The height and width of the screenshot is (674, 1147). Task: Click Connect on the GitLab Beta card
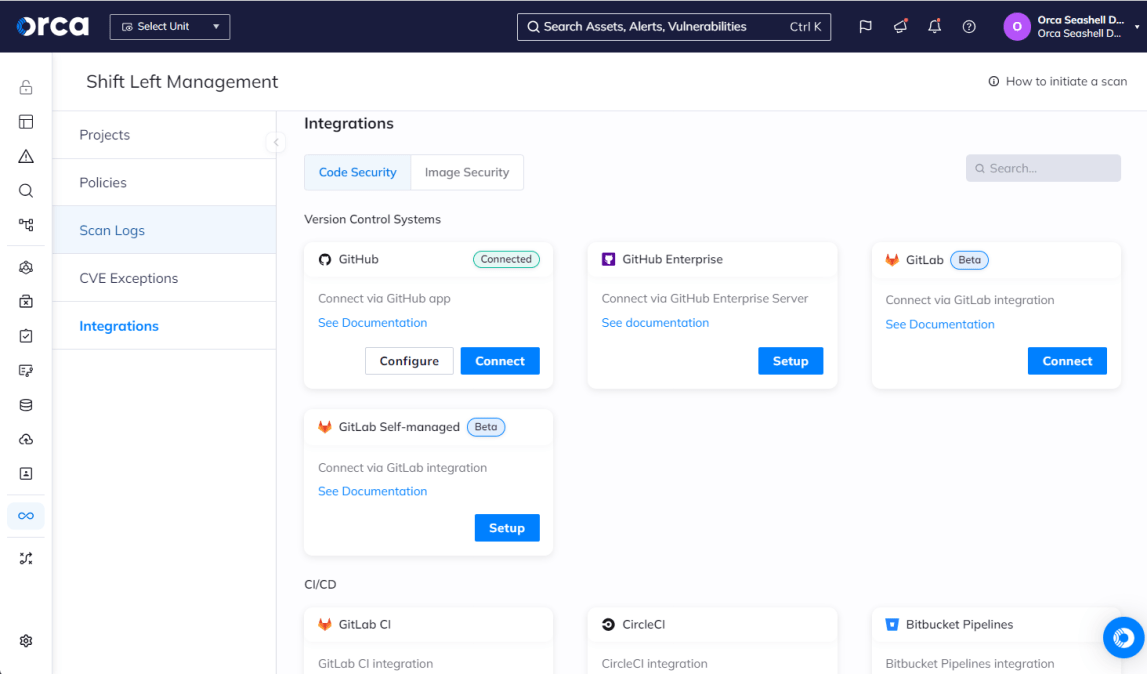(1067, 361)
